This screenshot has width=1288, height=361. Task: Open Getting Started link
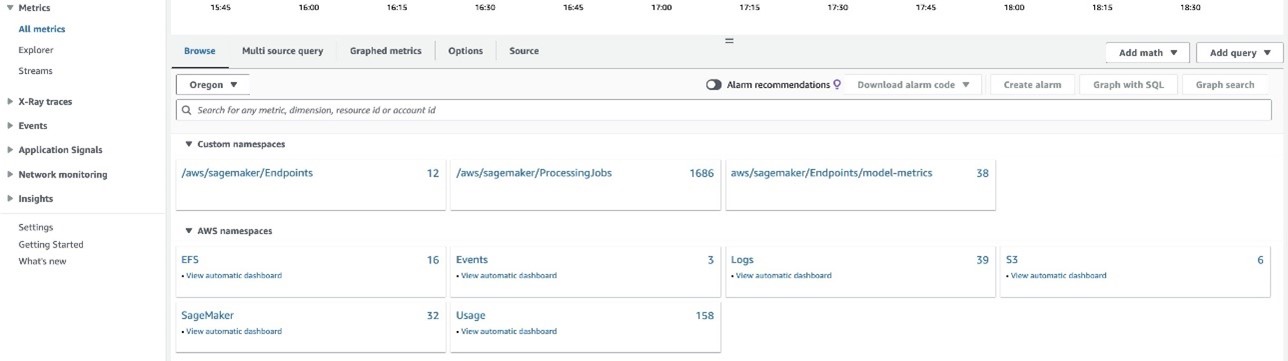51,245
